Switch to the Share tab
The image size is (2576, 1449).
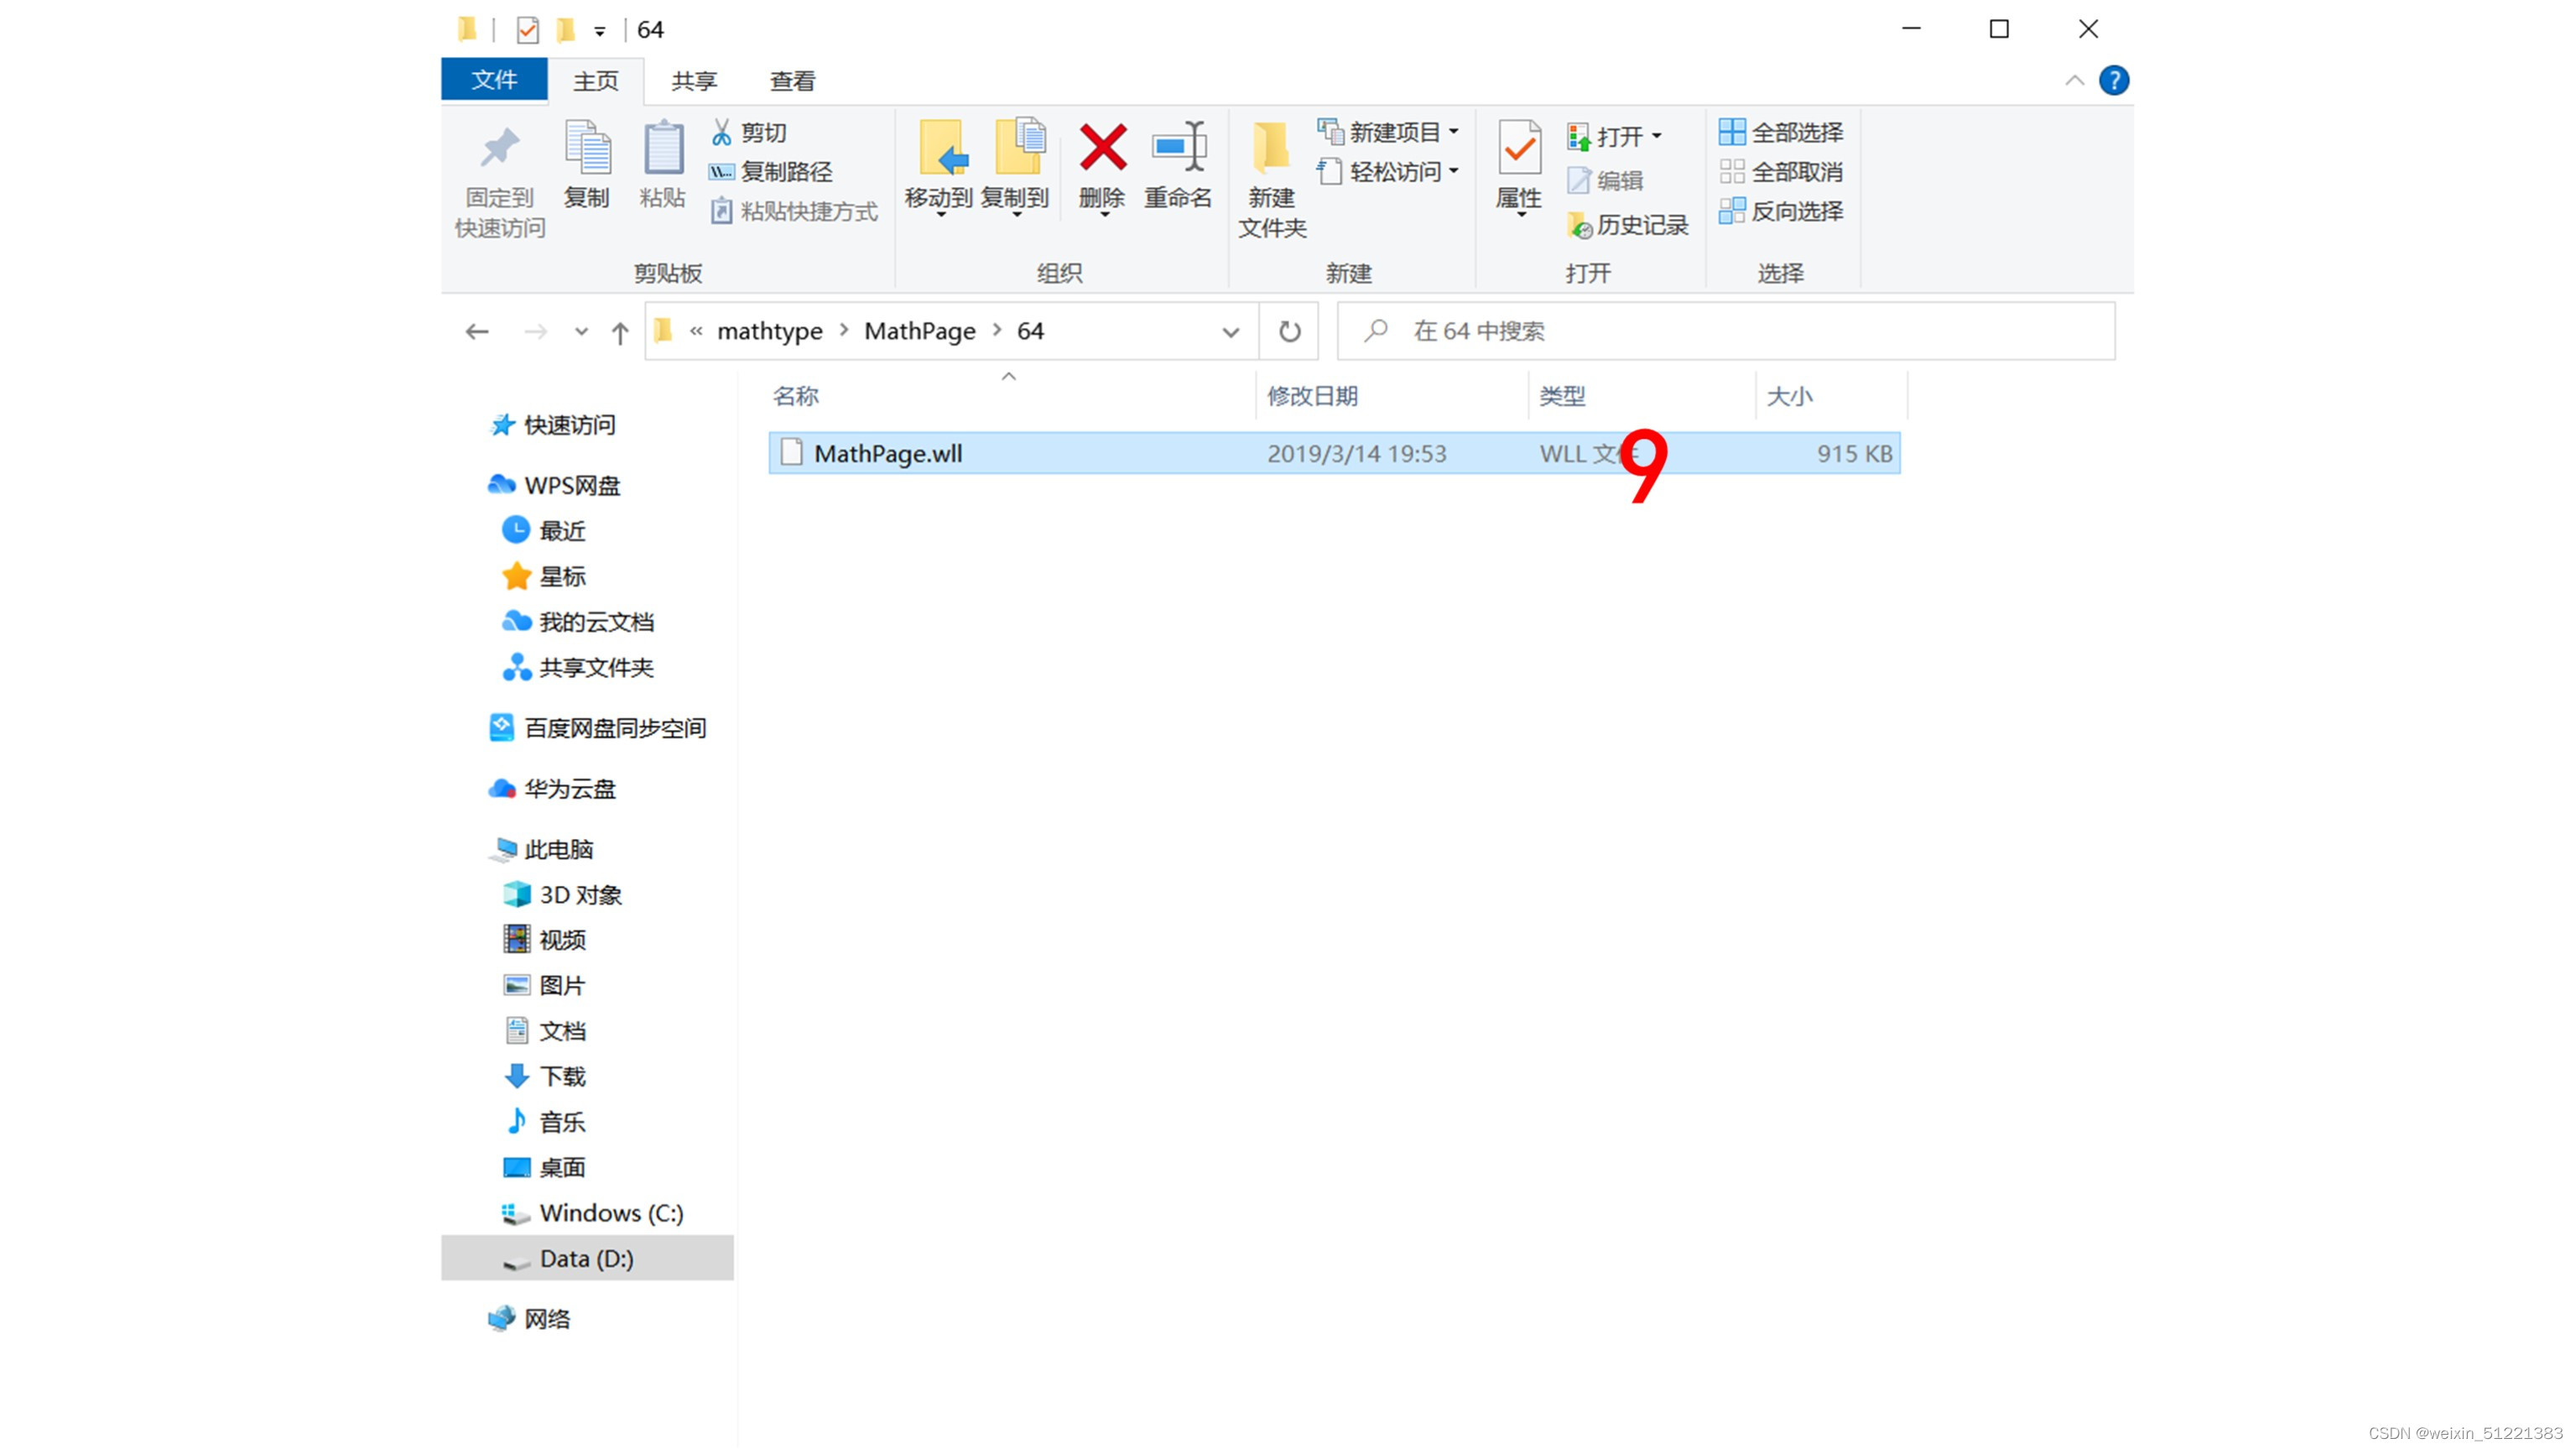(694, 81)
